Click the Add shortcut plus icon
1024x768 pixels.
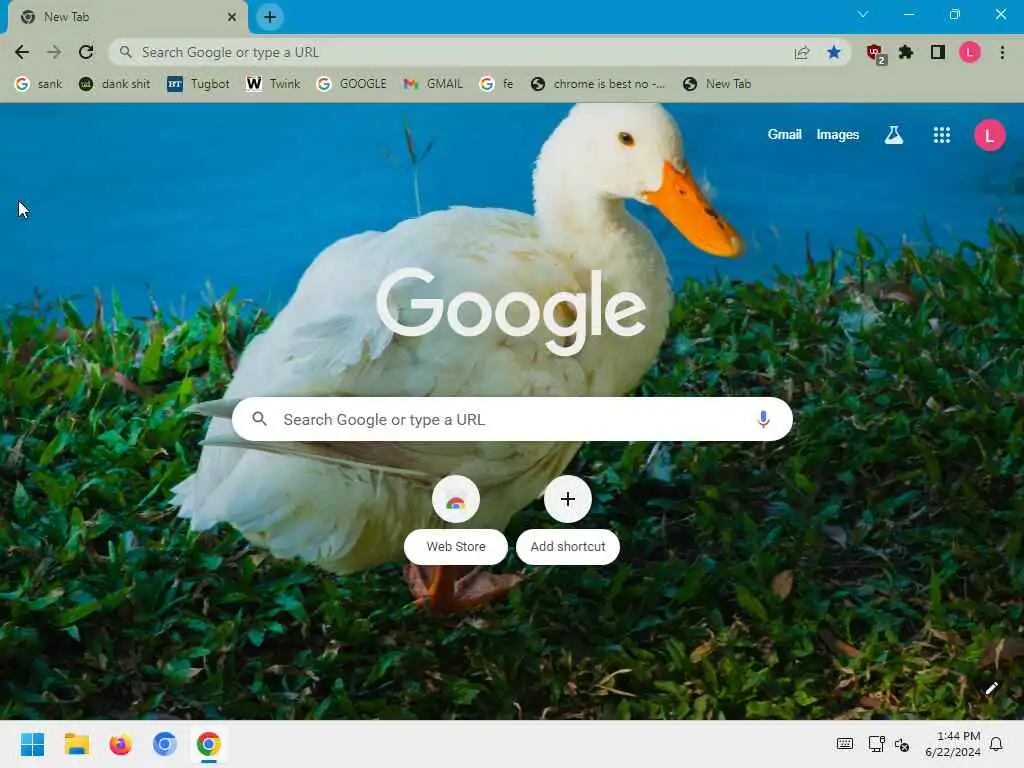click(x=568, y=500)
